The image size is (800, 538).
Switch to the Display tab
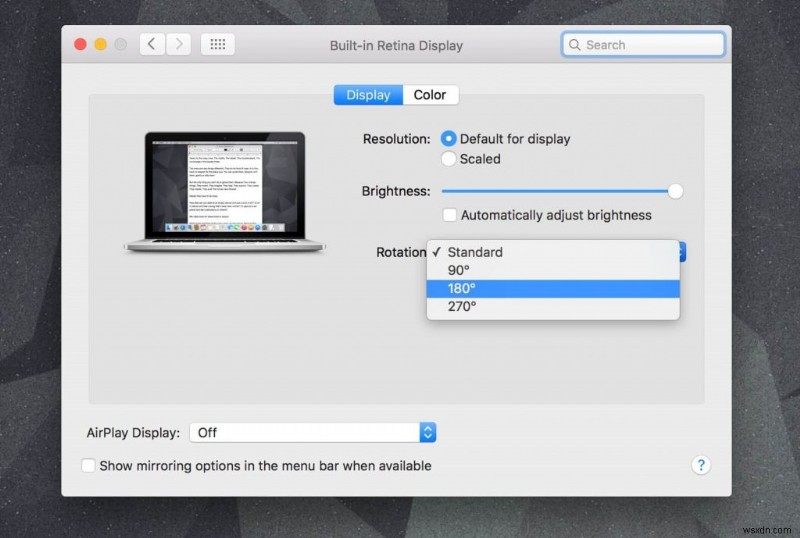click(368, 95)
